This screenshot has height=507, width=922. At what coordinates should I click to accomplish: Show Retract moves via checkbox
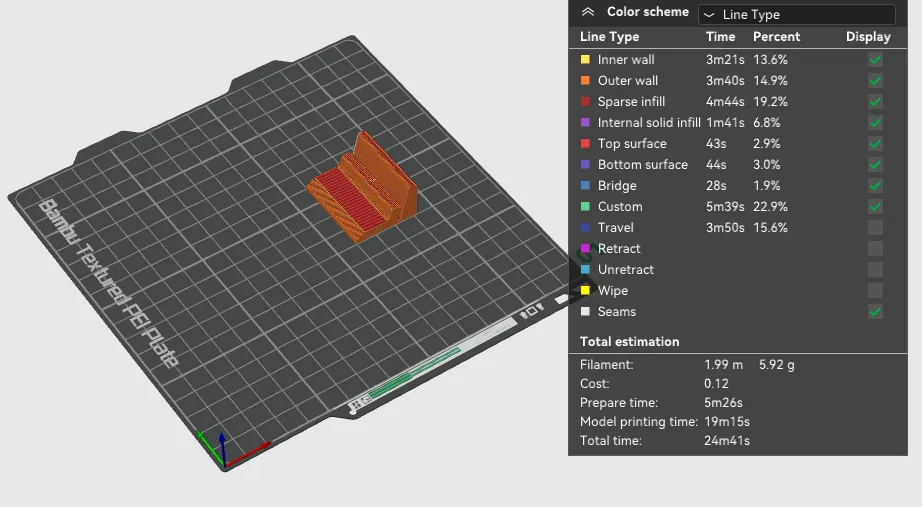click(875, 249)
